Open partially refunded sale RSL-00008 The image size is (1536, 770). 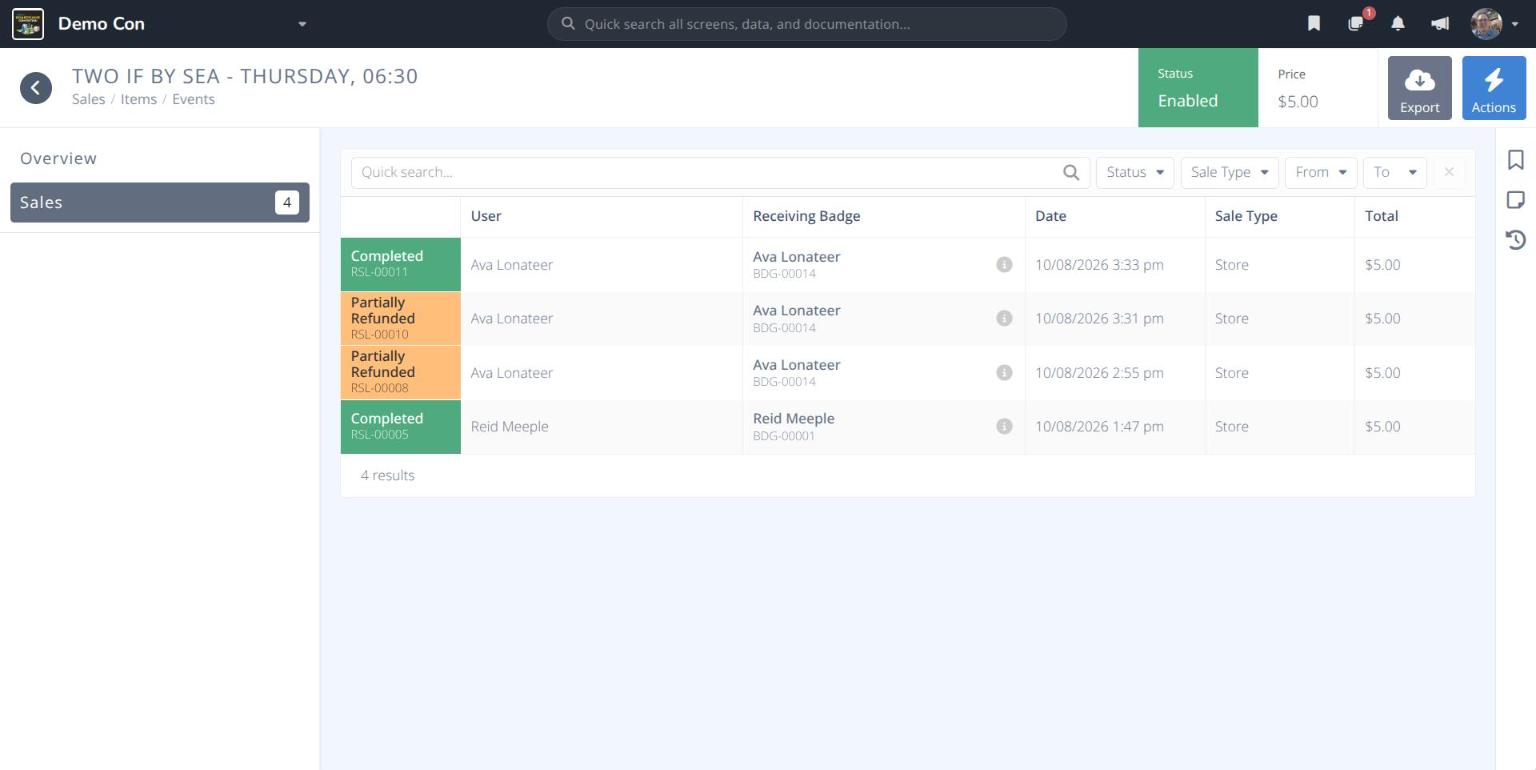pyautogui.click(x=400, y=372)
